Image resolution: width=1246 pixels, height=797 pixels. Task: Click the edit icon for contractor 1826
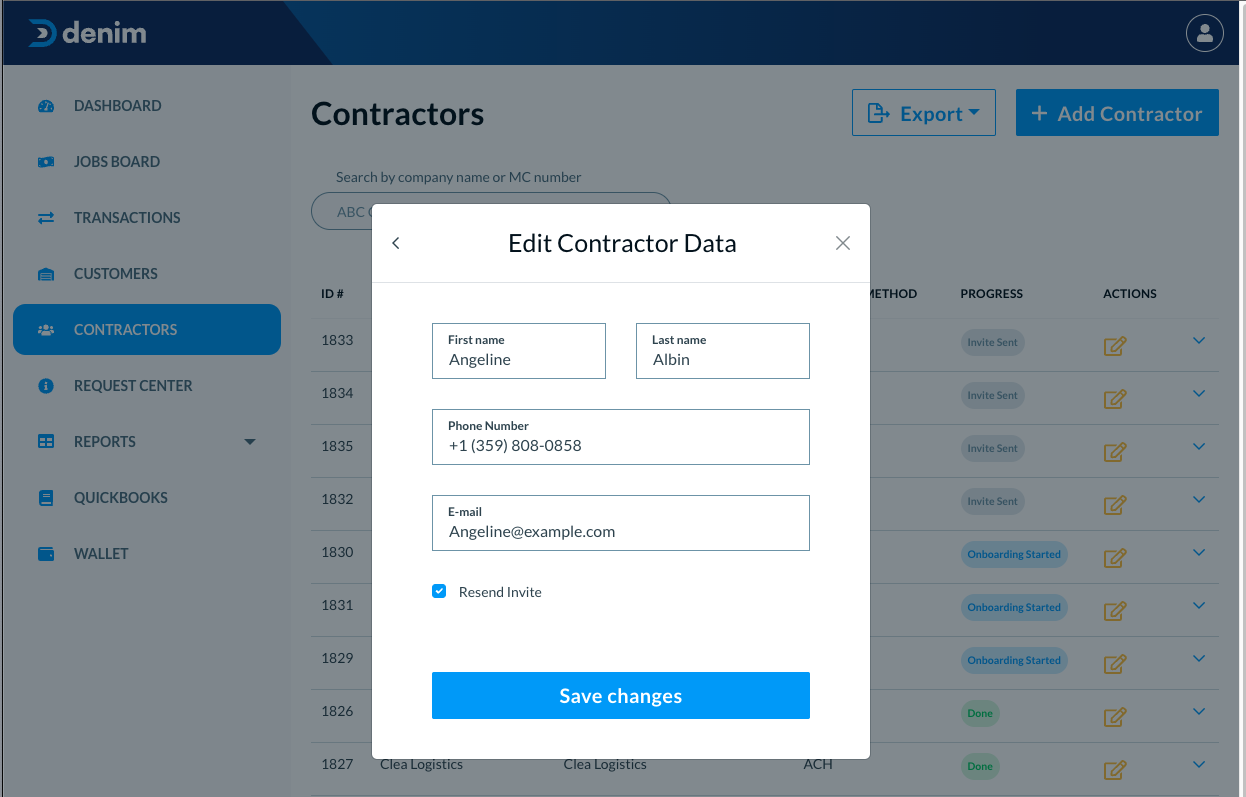pos(1115,717)
